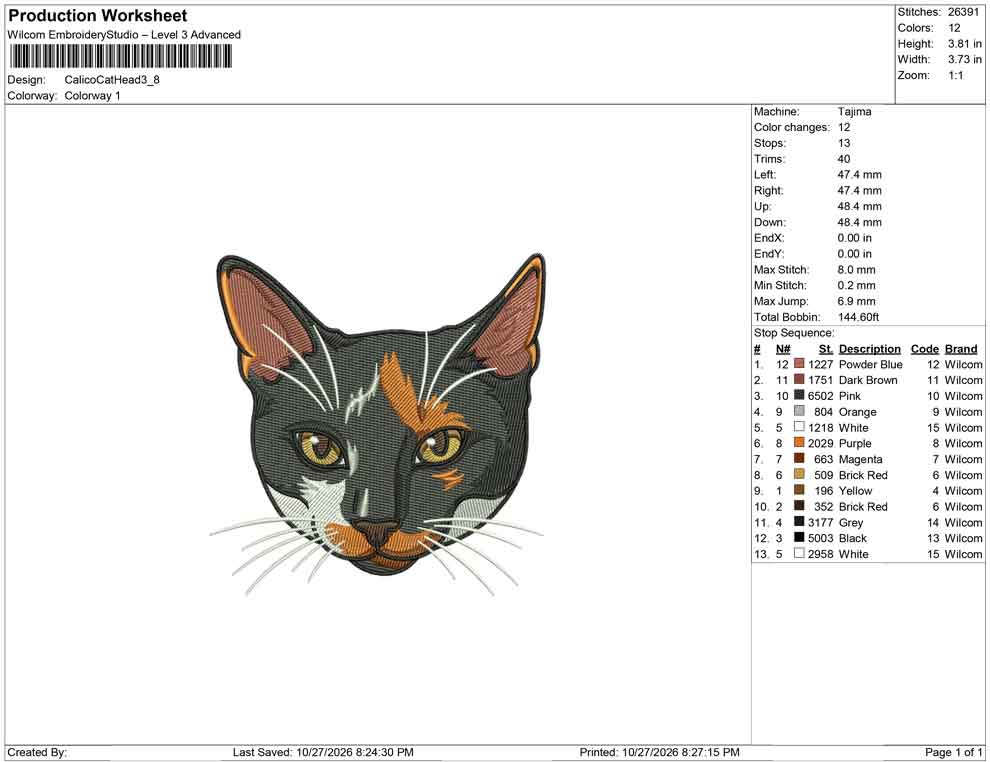The image size is (990, 762).
Task: Click the 'Production Worksheet' title
Action: tap(98, 16)
